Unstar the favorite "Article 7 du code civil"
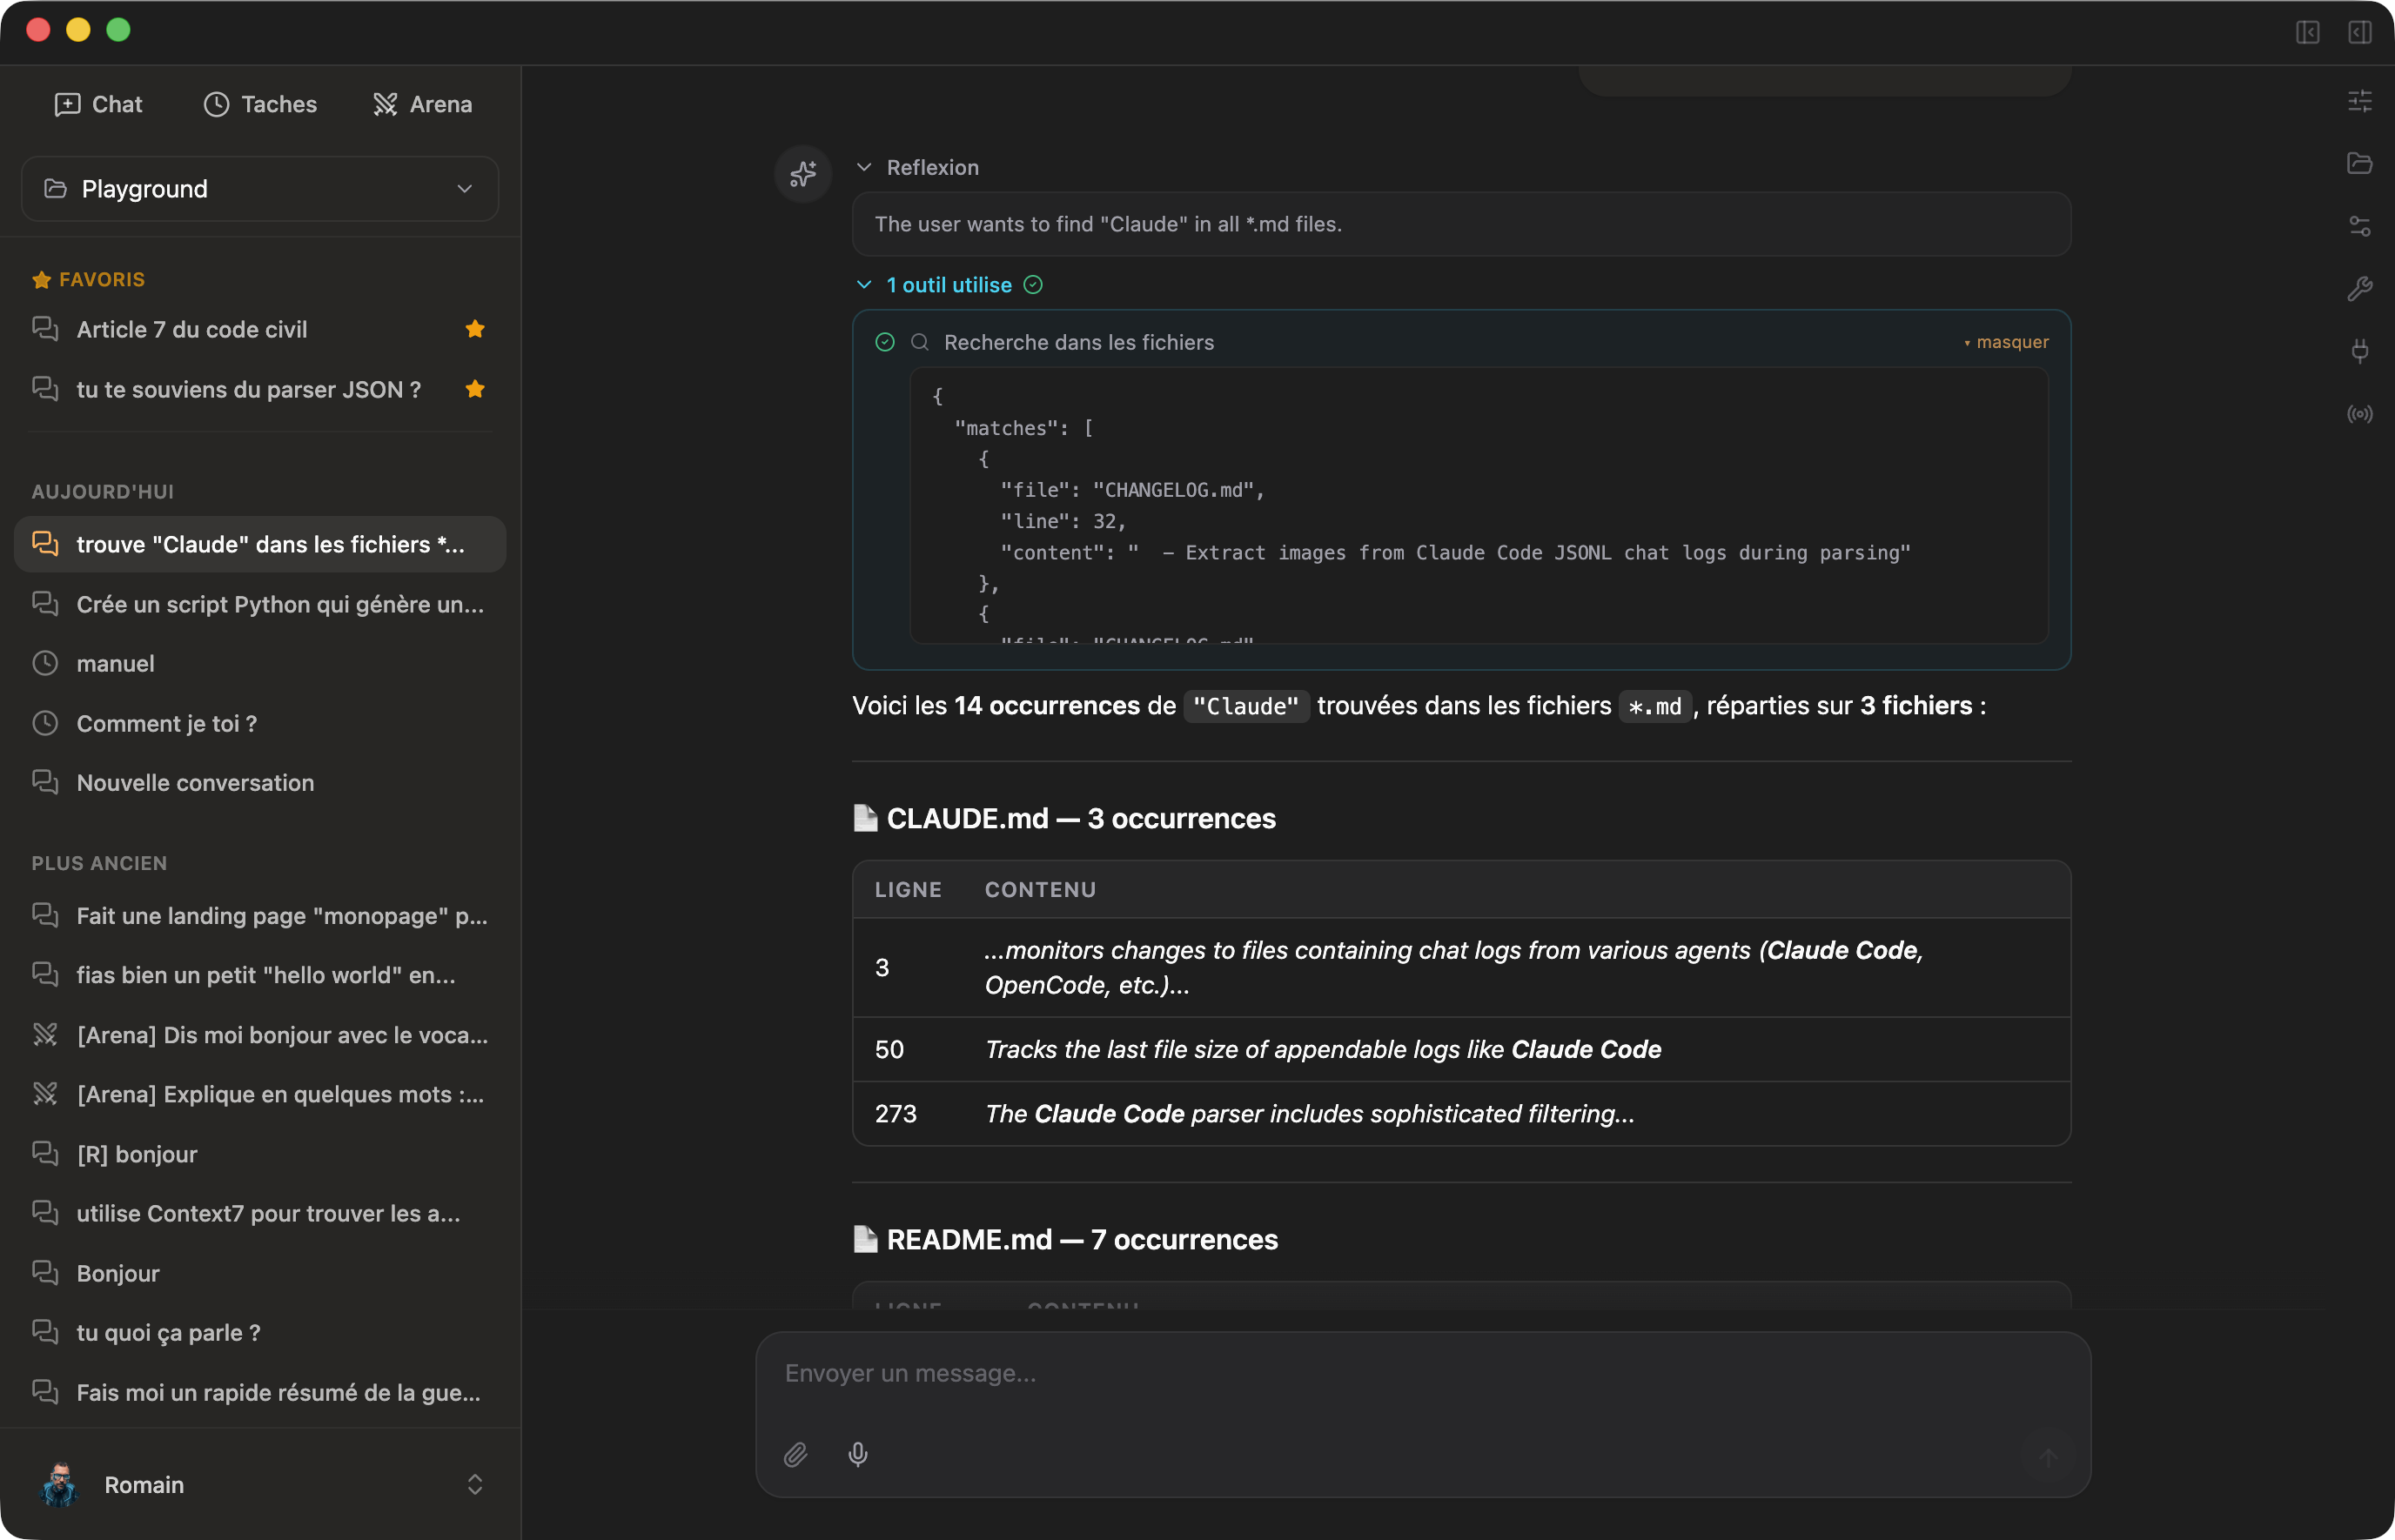The image size is (2395, 1540). coord(475,329)
